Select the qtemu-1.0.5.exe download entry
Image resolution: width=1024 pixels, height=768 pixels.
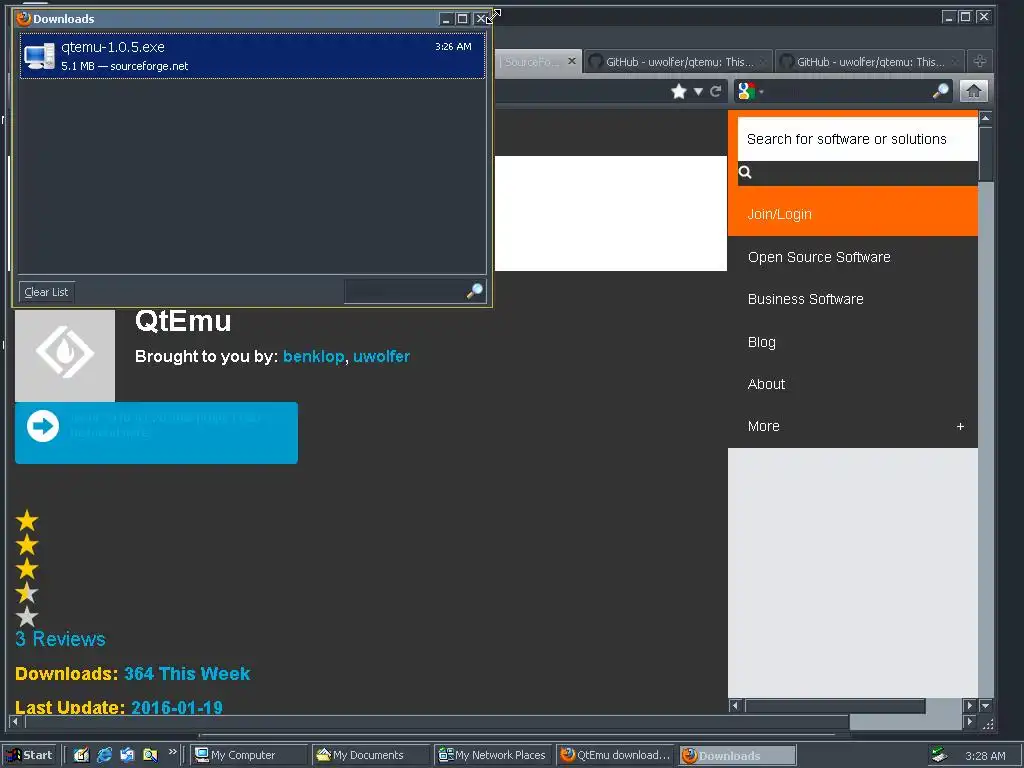(x=252, y=56)
